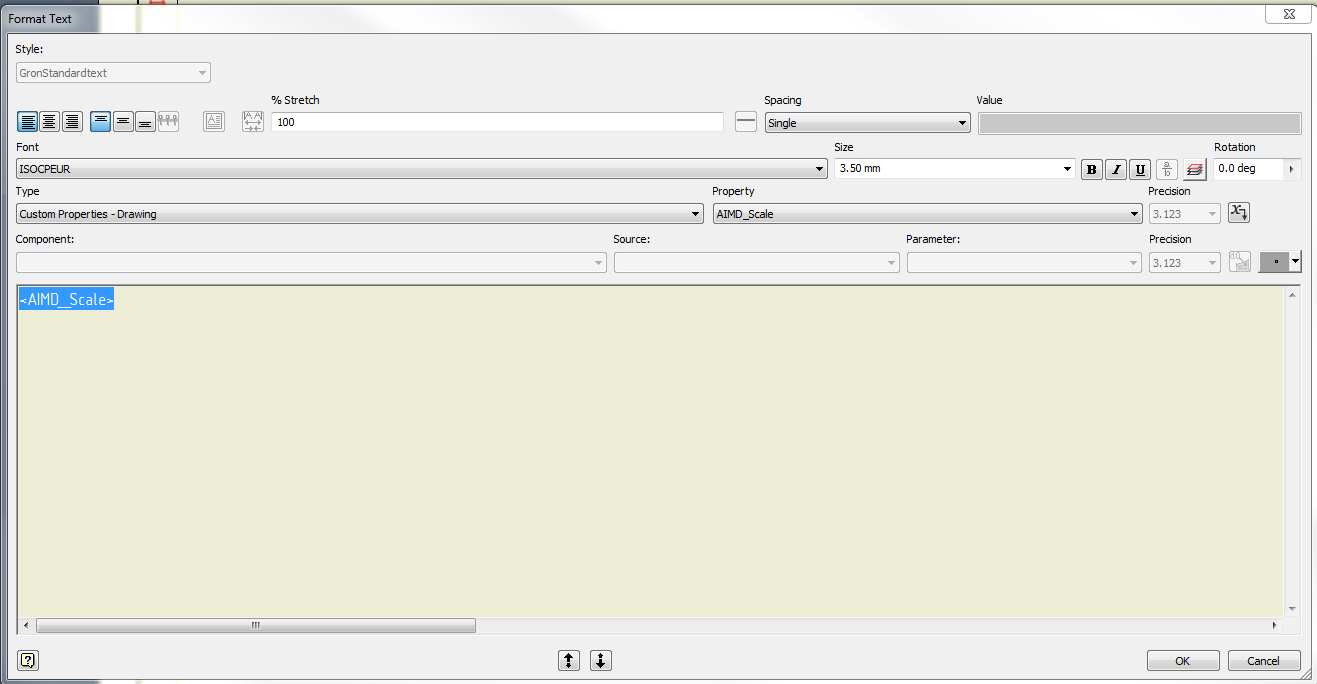Expand the symbol list dropdown arrow

(1296, 262)
